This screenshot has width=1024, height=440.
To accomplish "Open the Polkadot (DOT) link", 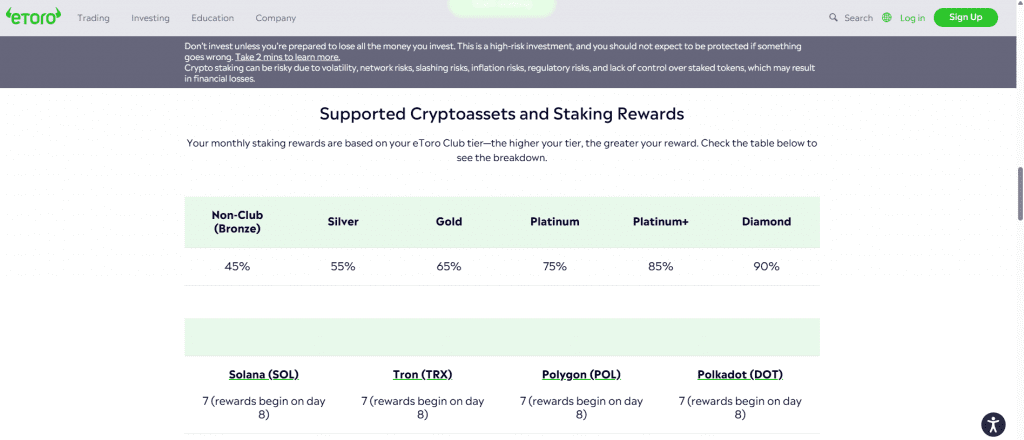I will [740, 375].
